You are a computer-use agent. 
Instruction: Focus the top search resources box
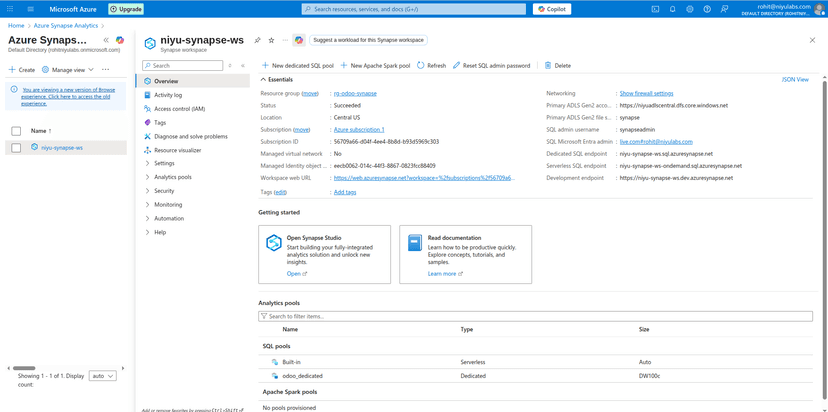pos(414,9)
